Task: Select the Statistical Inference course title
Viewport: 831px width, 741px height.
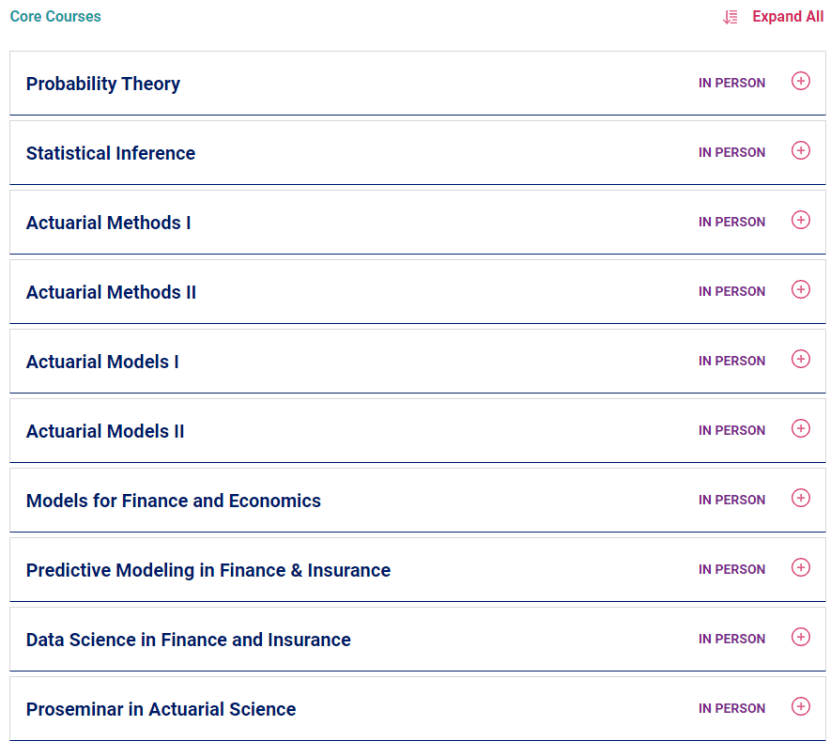Action: pyautogui.click(x=110, y=153)
